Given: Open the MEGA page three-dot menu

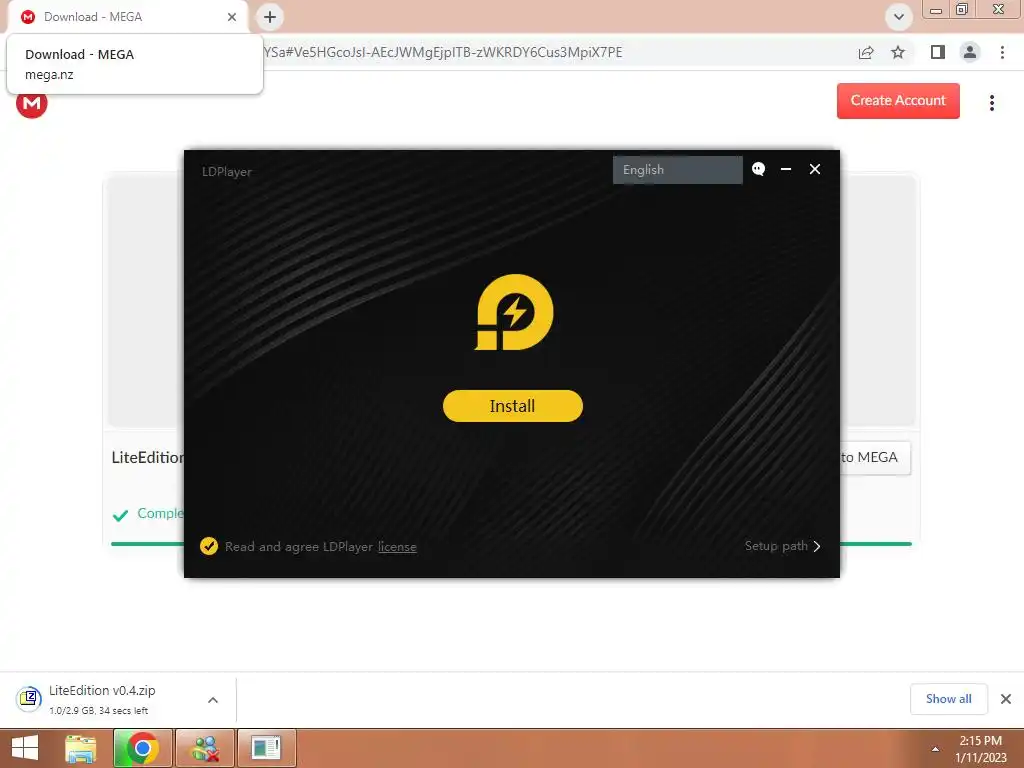Looking at the screenshot, I should (991, 103).
